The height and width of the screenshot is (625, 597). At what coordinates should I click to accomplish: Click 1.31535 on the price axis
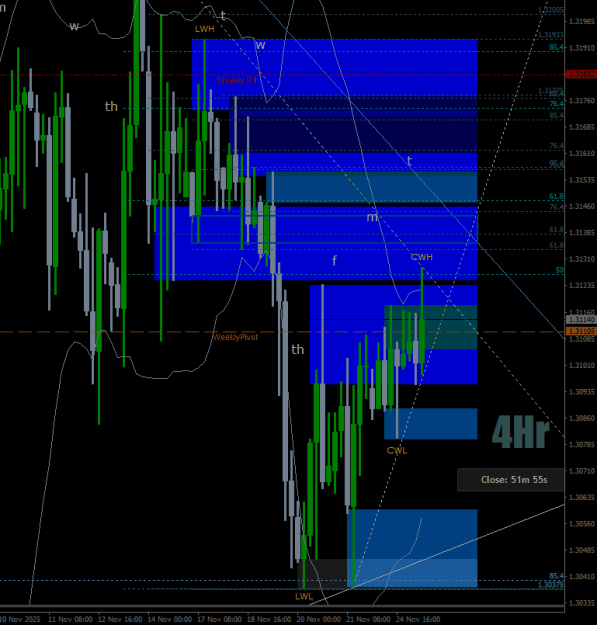(x=582, y=180)
